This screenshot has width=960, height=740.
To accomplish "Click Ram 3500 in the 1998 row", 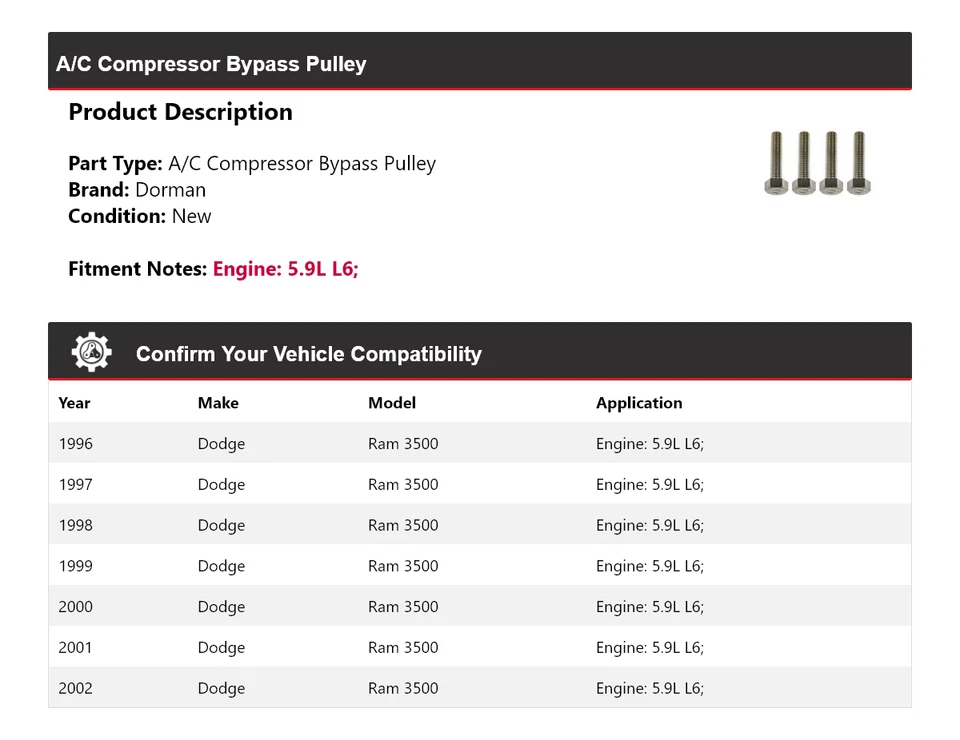I will (x=403, y=526).
